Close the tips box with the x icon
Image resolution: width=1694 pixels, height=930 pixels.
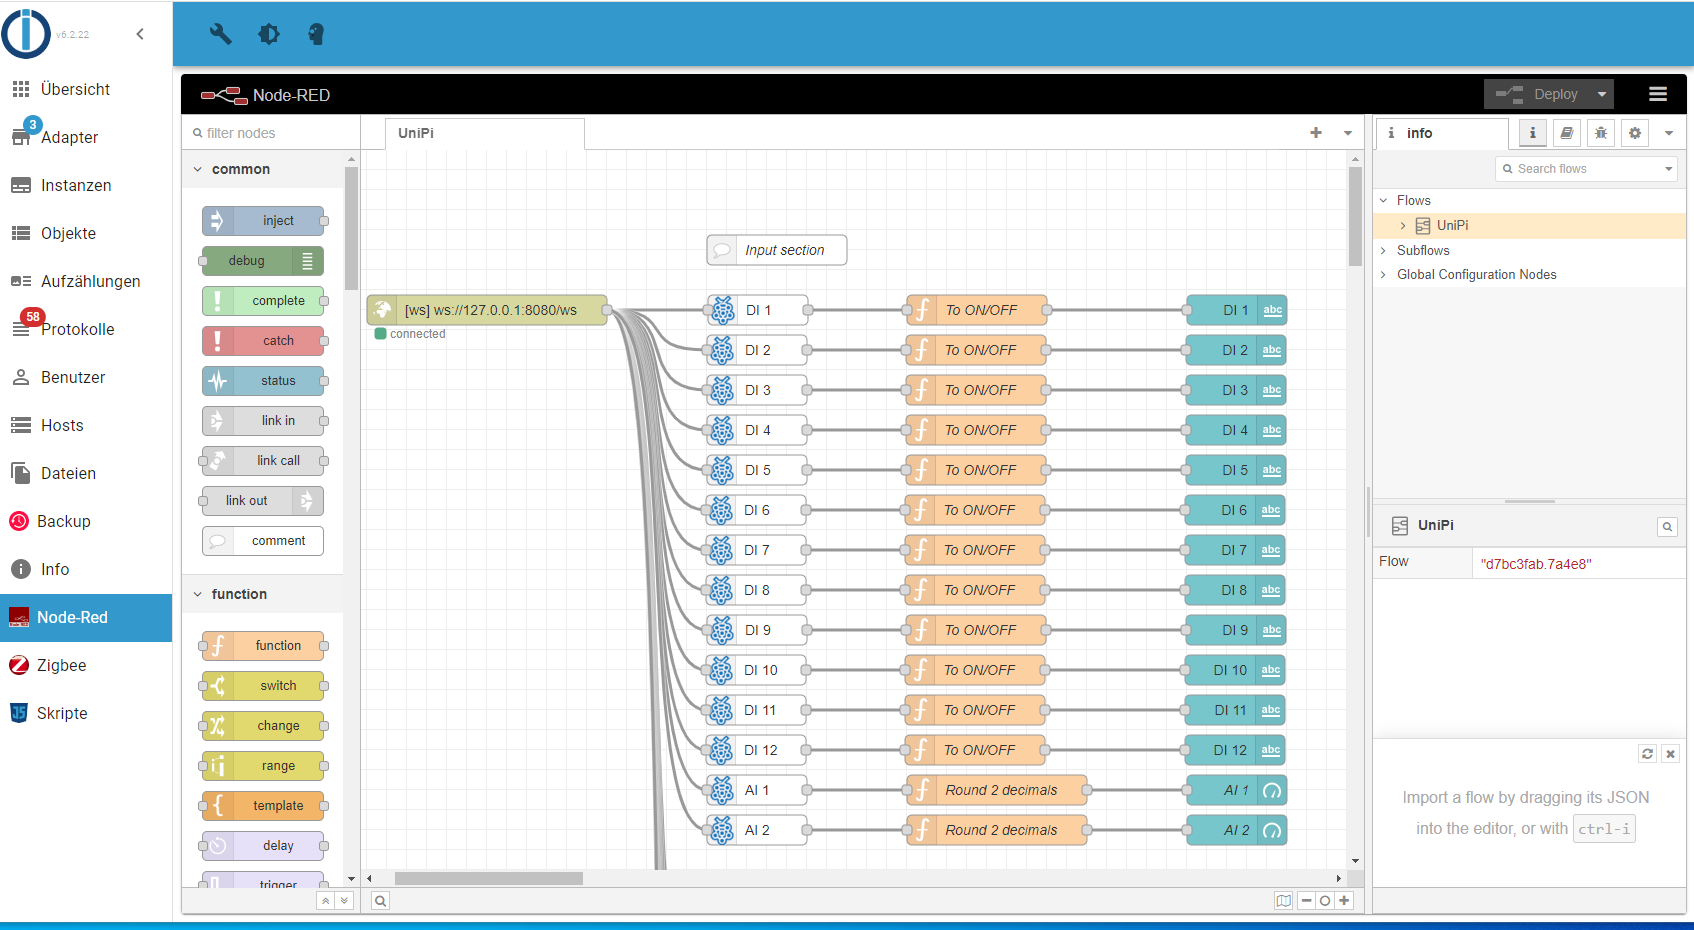pyautogui.click(x=1670, y=754)
